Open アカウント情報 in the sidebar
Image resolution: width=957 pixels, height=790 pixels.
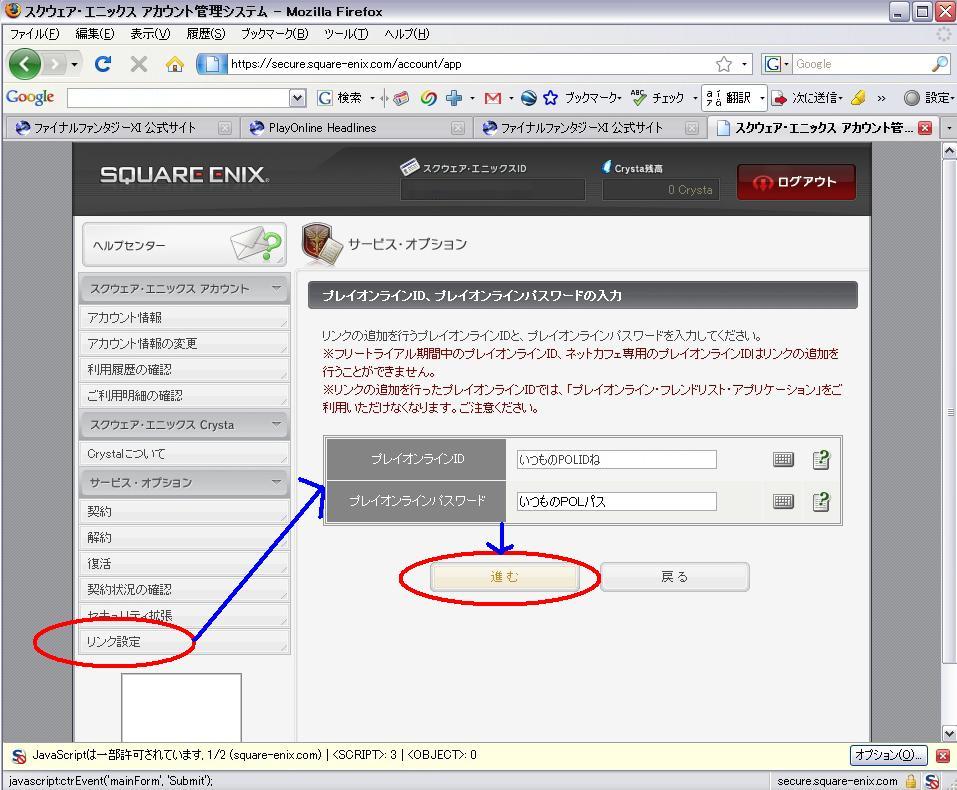pyautogui.click(x=184, y=317)
